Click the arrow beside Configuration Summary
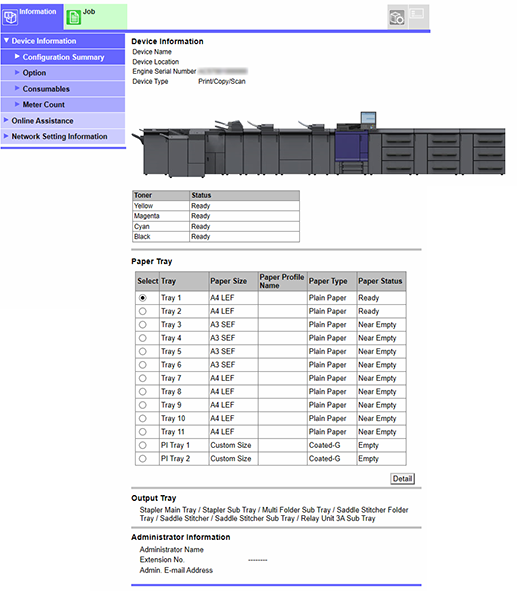517x594 pixels. click(x=17, y=56)
